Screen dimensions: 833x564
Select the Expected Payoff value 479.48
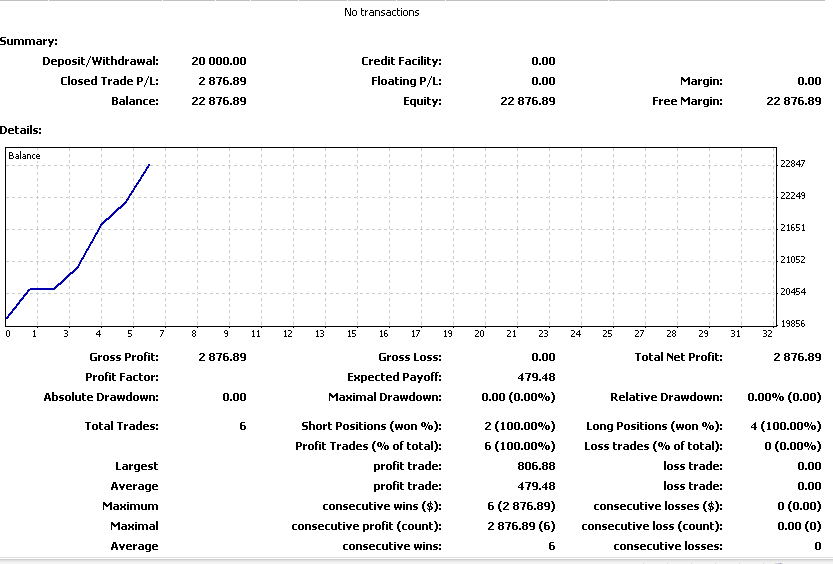(x=536, y=377)
